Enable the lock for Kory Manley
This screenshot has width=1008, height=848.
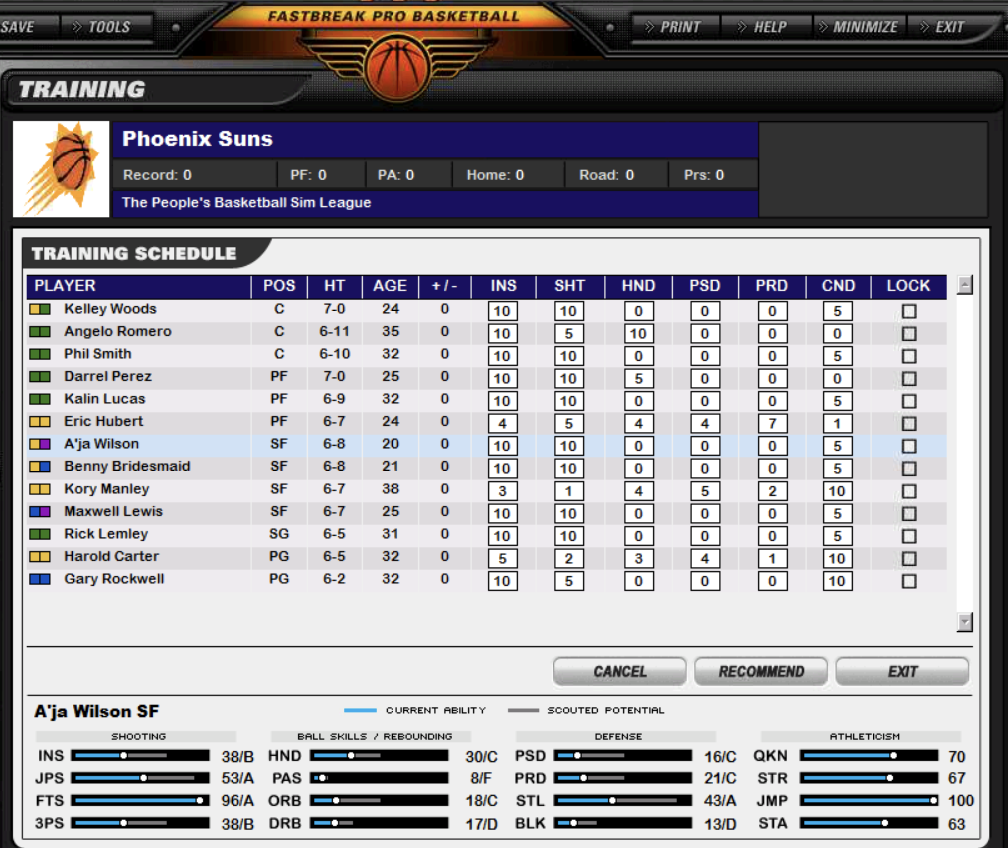[908, 491]
